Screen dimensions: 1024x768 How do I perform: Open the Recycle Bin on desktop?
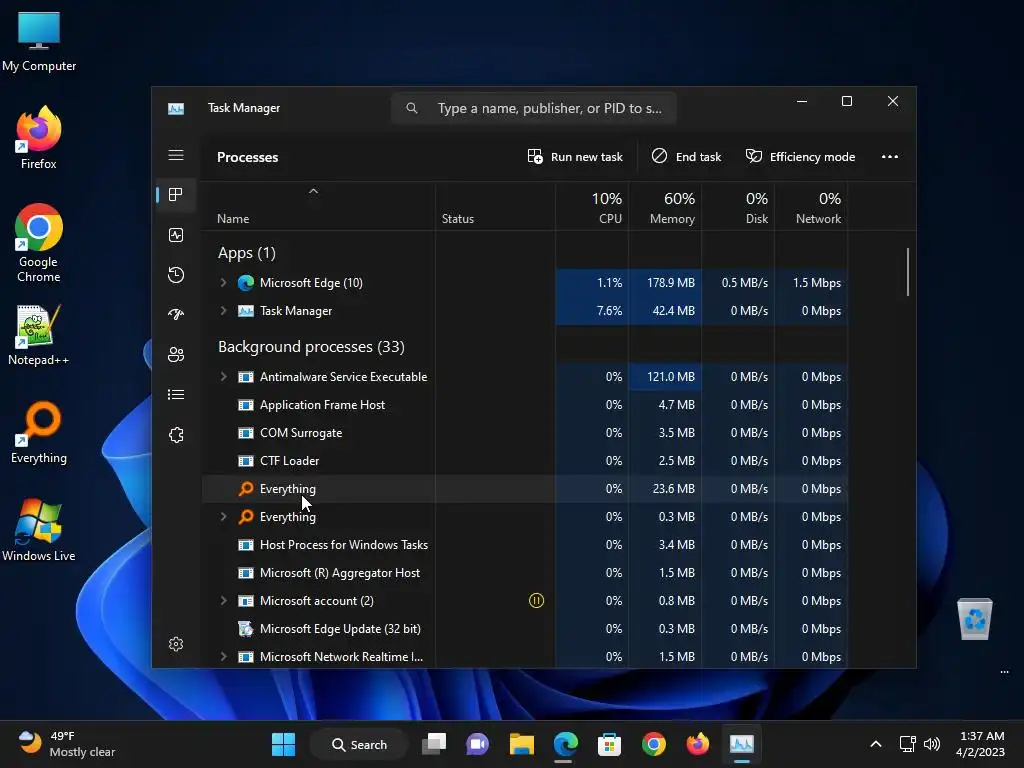(x=974, y=619)
